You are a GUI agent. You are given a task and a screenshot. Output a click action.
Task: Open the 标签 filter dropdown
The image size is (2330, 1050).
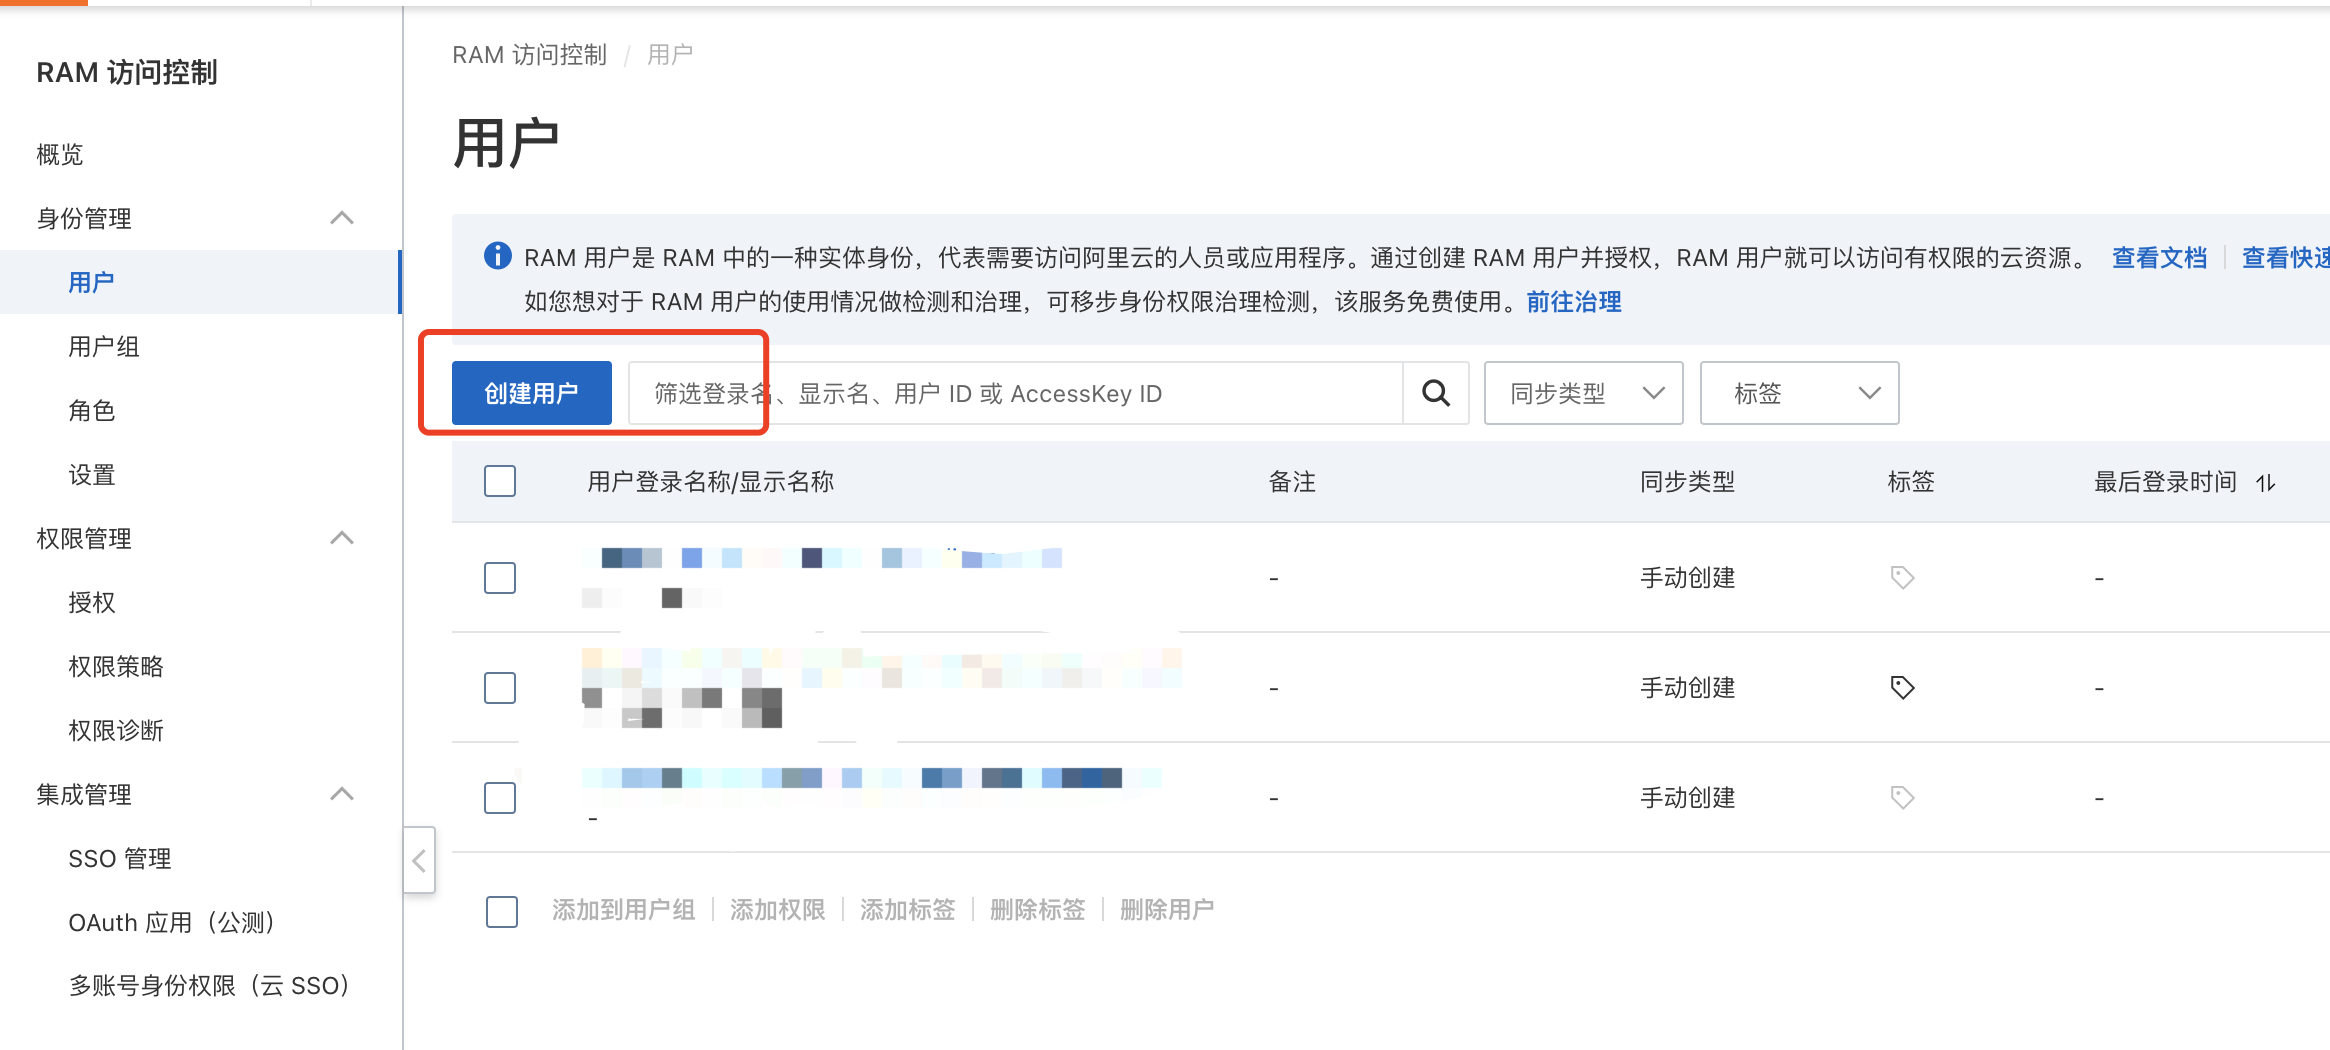(1799, 392)
